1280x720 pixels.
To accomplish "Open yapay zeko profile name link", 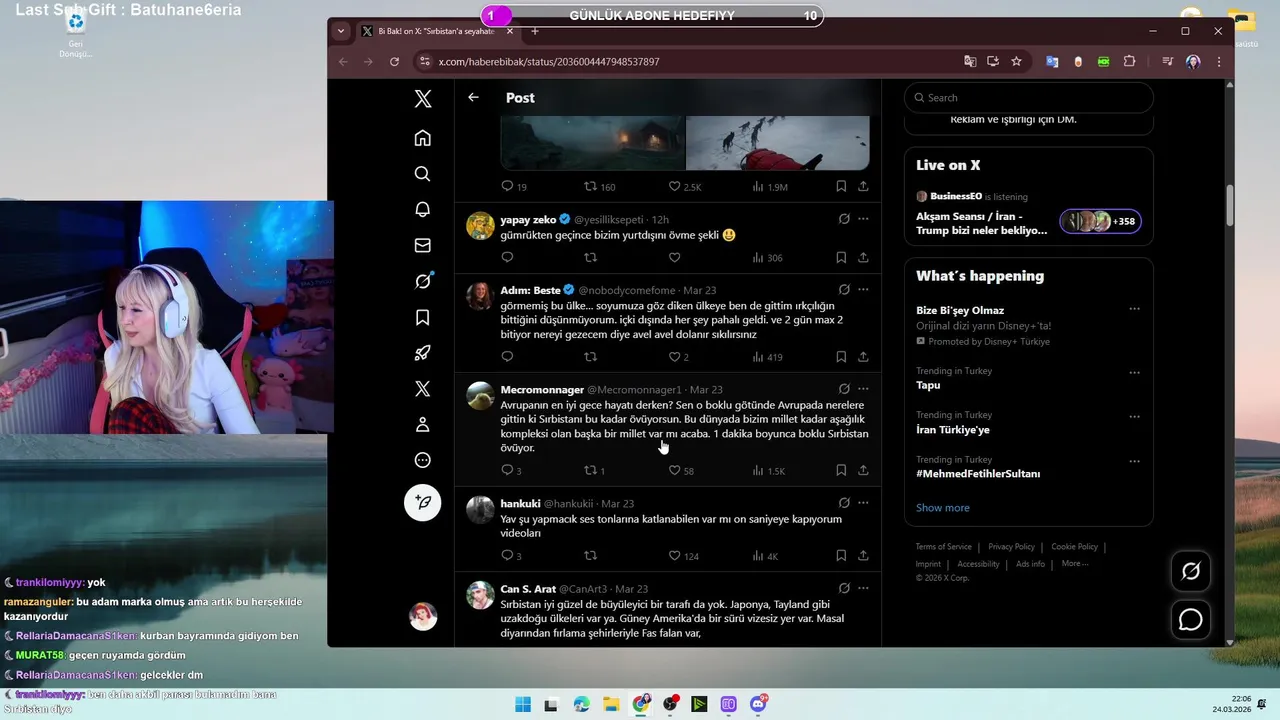I will 528,220.
